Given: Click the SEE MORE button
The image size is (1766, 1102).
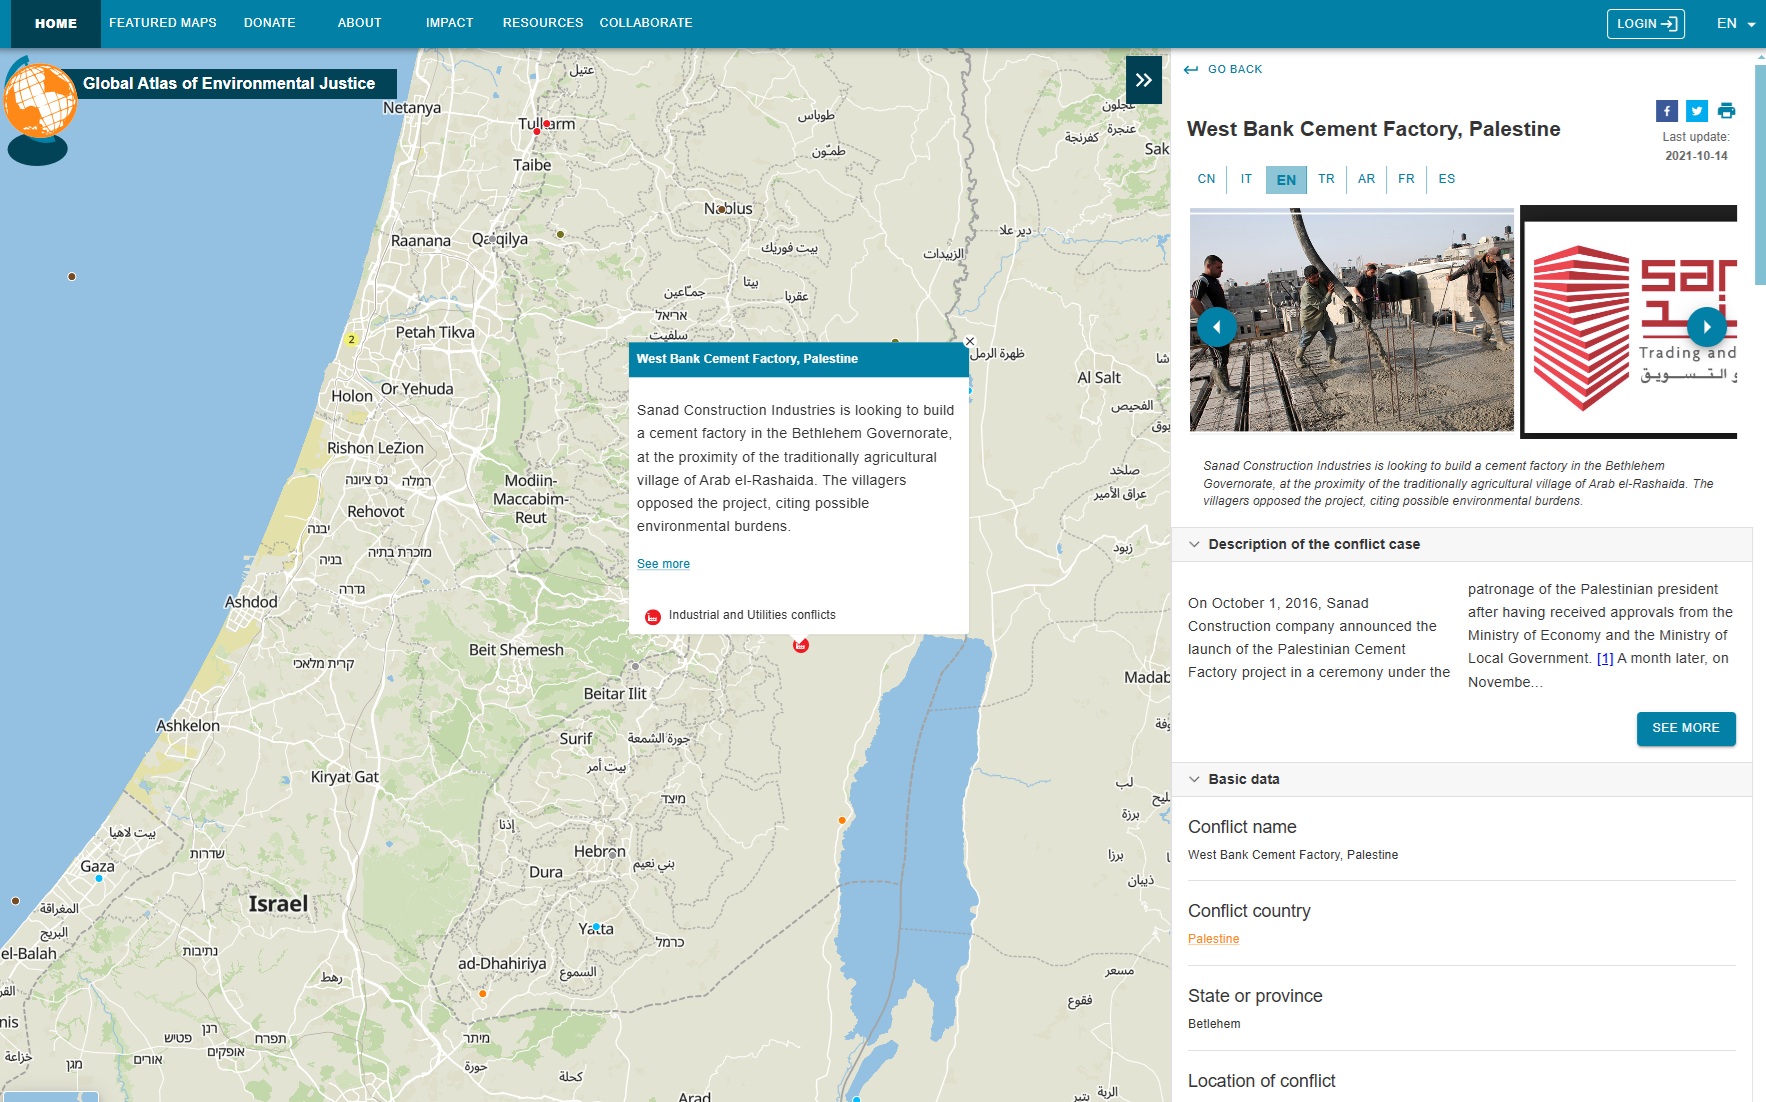Looking at the screenshot, I should tap(1685, 728).
